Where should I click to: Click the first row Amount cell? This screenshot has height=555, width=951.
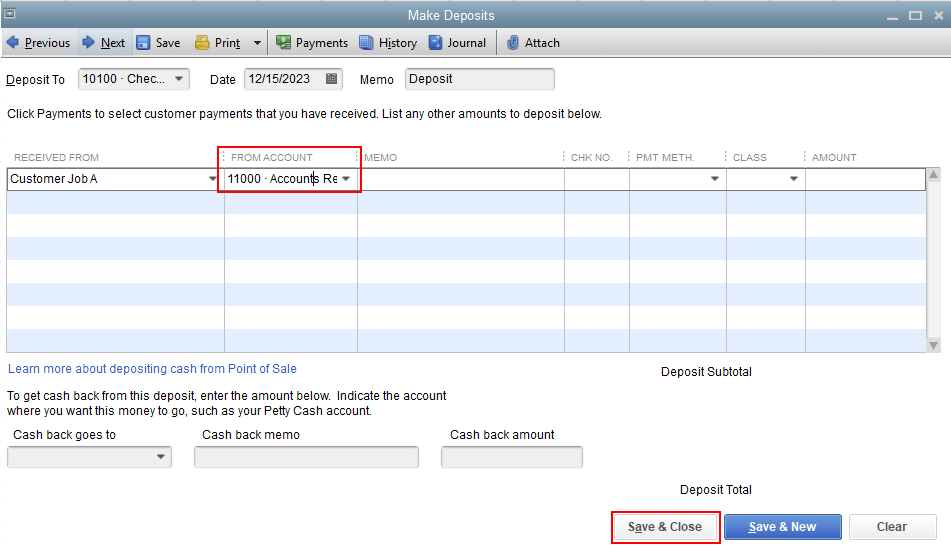point(865,179)
